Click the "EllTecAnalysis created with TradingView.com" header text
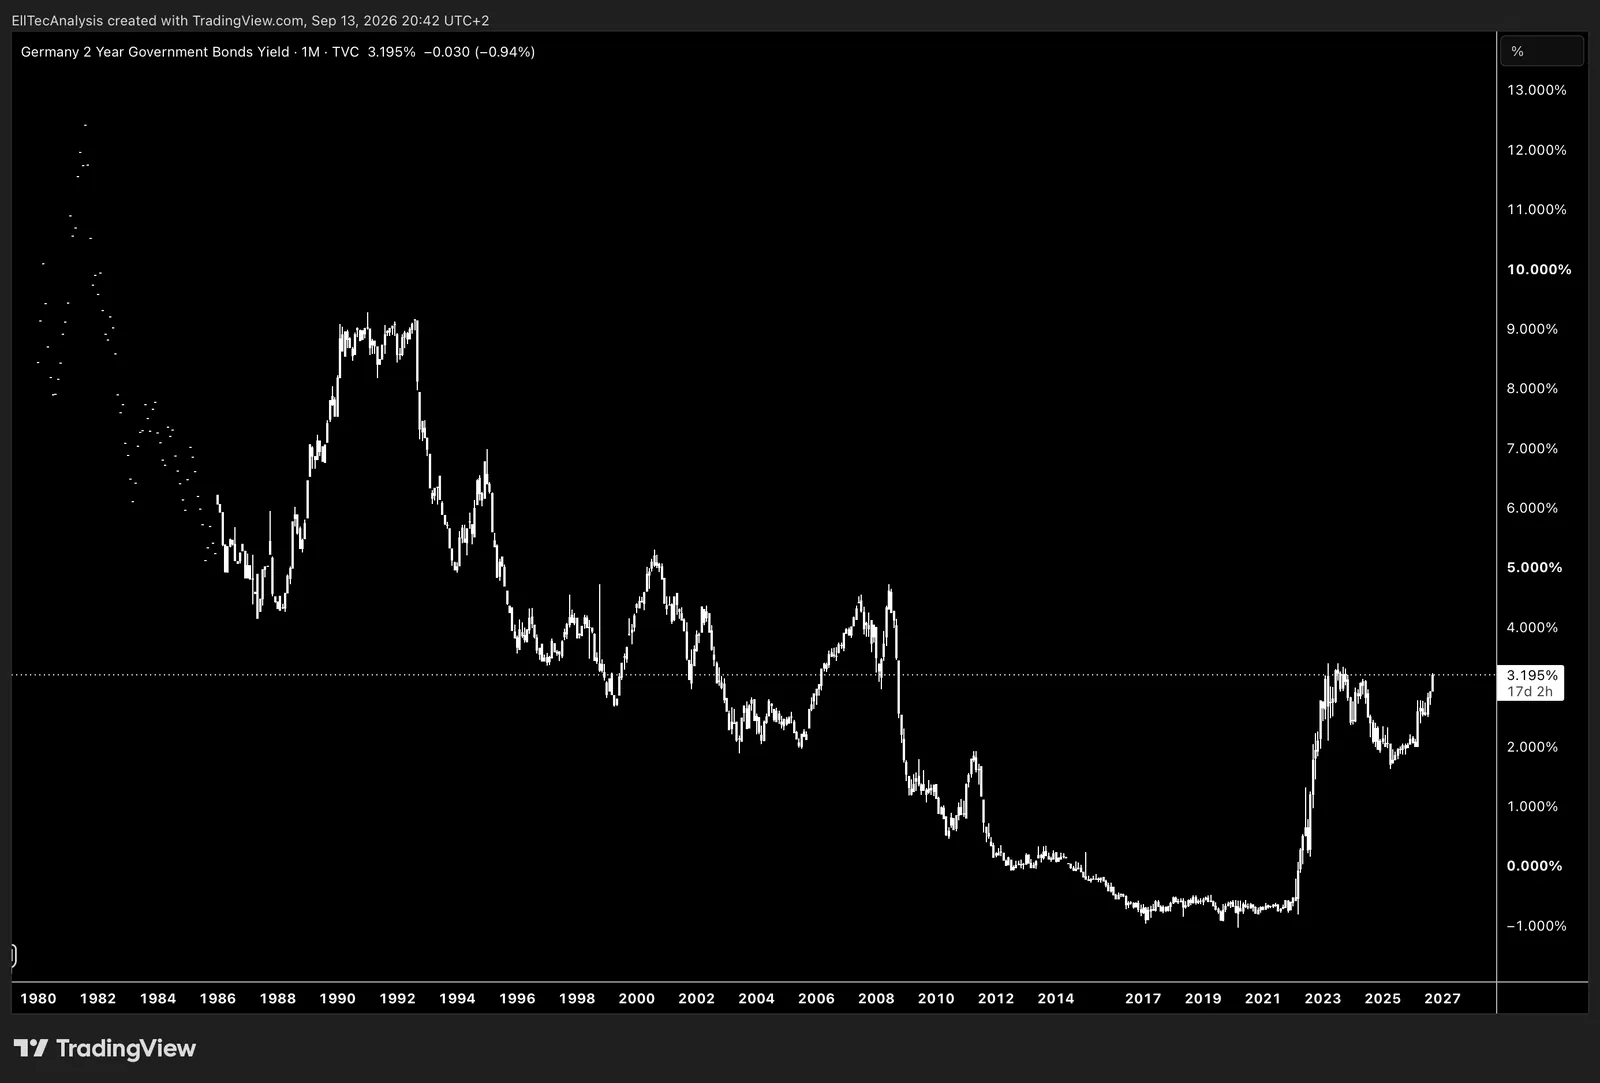 tap(158, 20)
